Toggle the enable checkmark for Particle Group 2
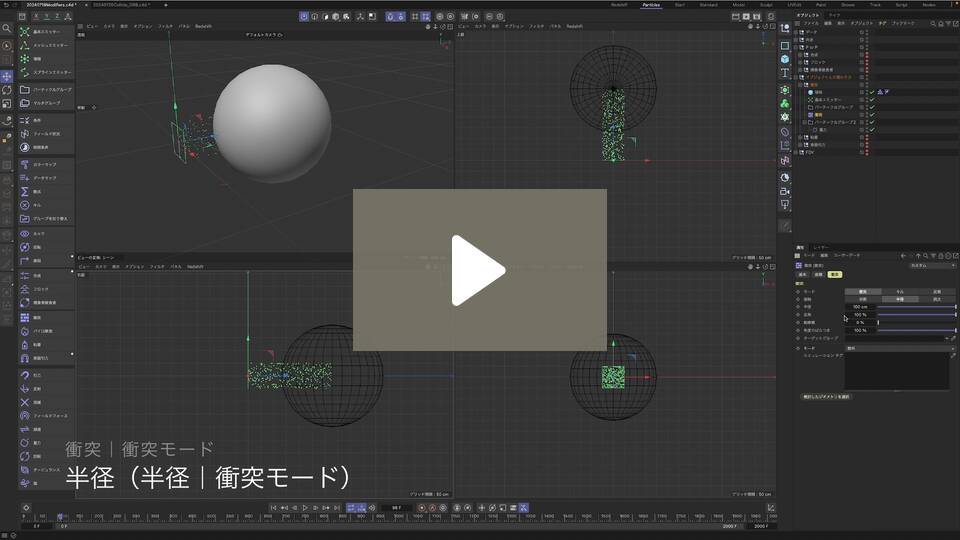960x540 pixels. tap(872, 122)
